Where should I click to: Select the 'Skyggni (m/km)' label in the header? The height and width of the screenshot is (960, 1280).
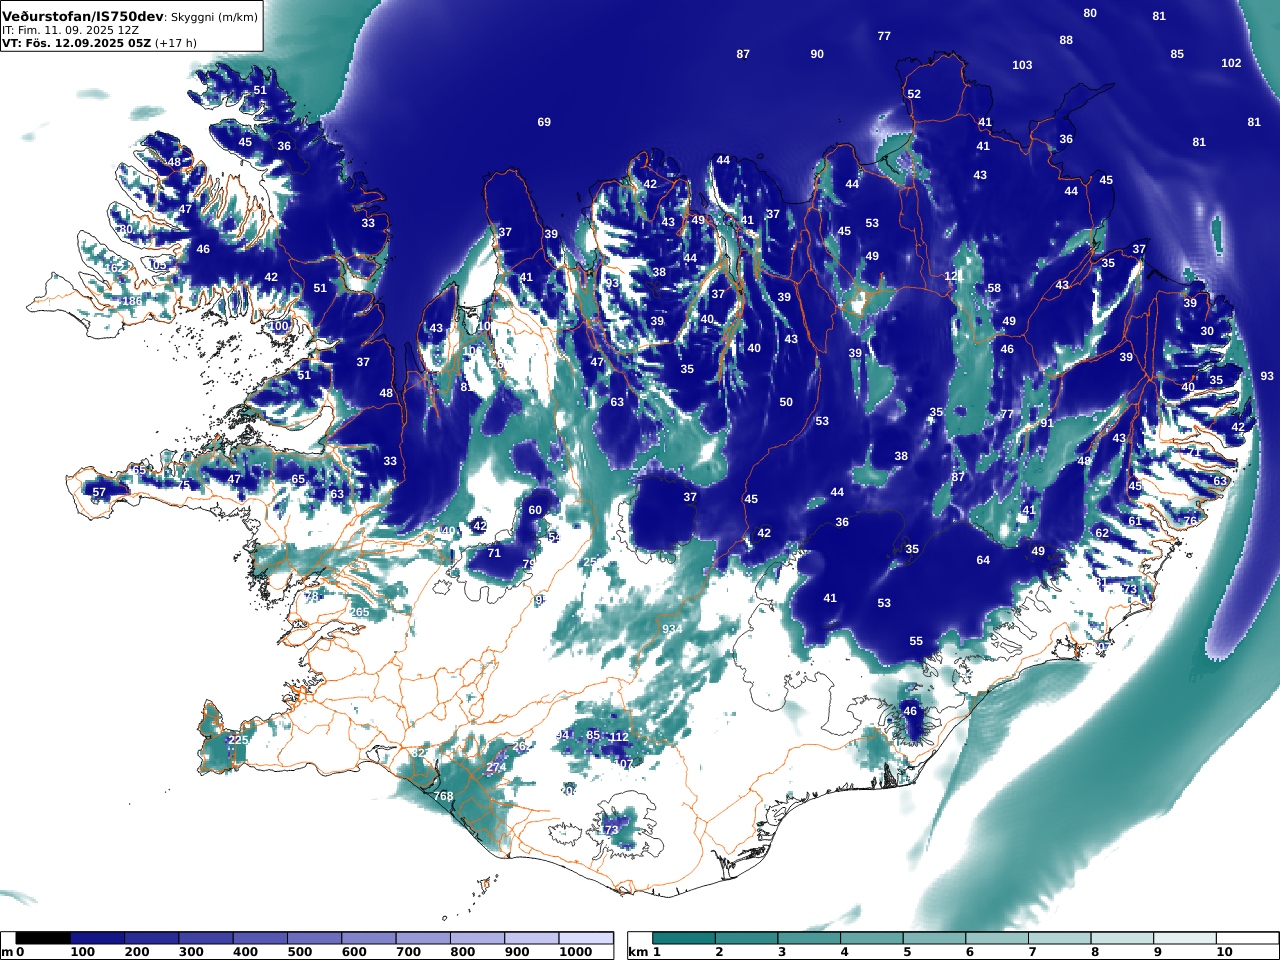click(214, 17)
